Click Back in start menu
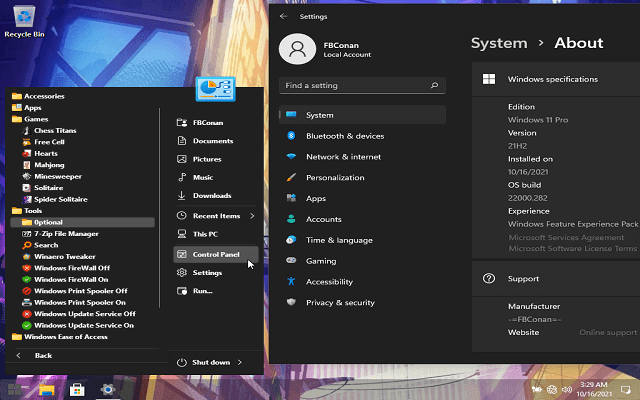The image size is (640, 400). pyautogui.click(x=34, y=356)
